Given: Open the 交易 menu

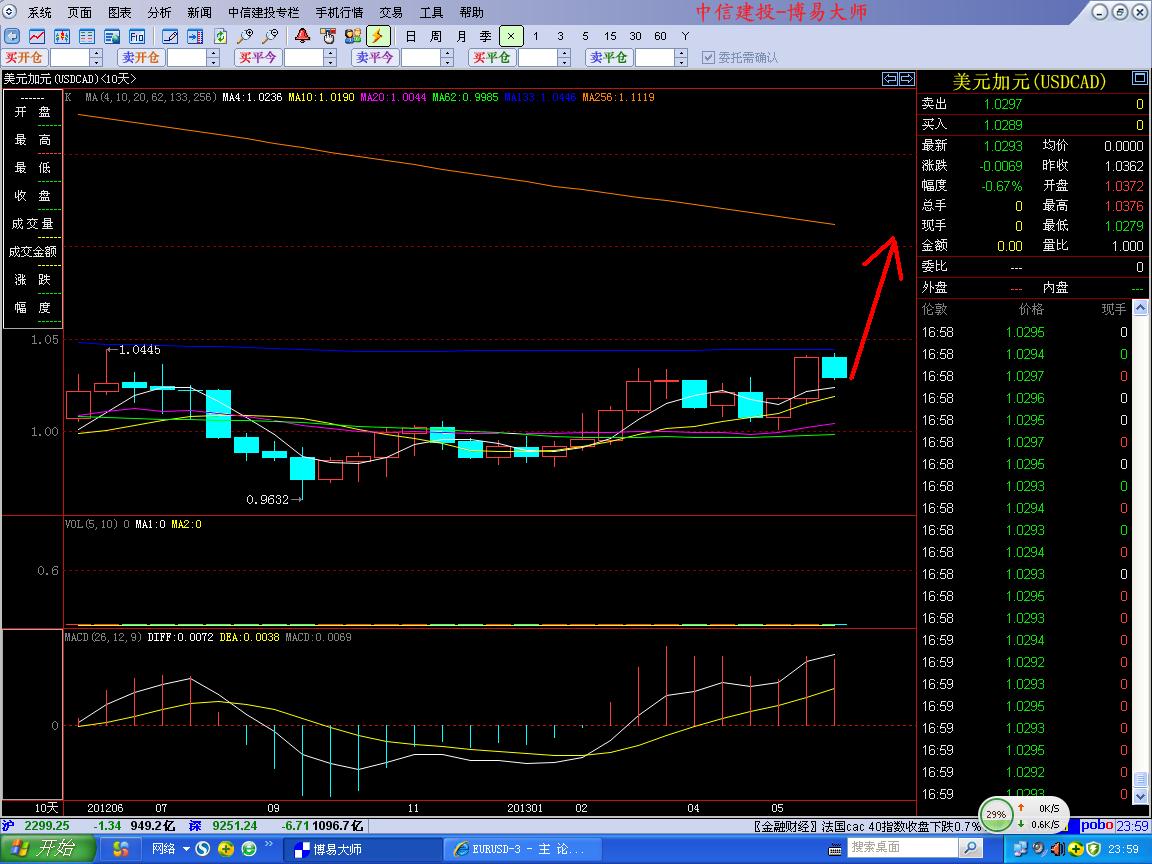Looking at the screenshot, I should point(391,12).
